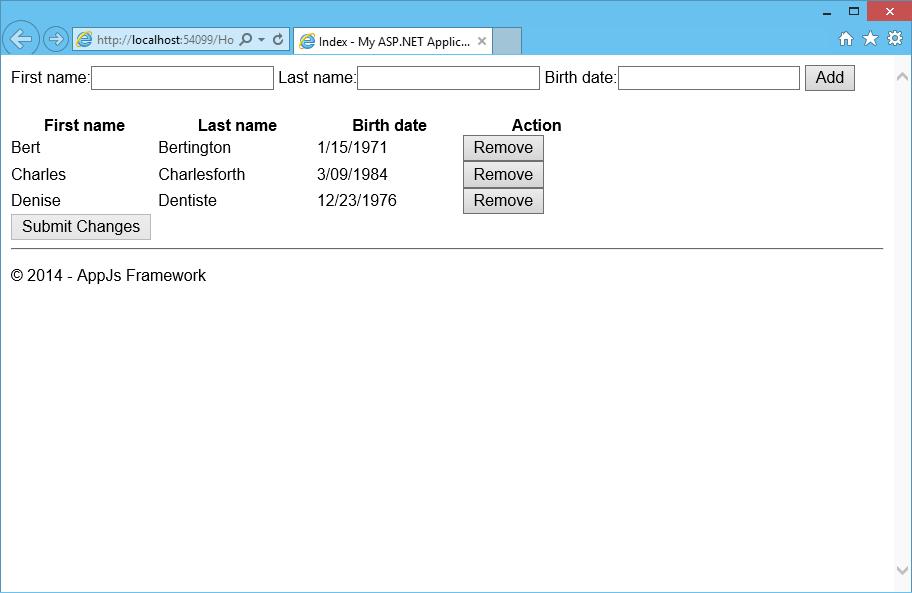Open the Home icon in browser toolbar

[846, 39]
